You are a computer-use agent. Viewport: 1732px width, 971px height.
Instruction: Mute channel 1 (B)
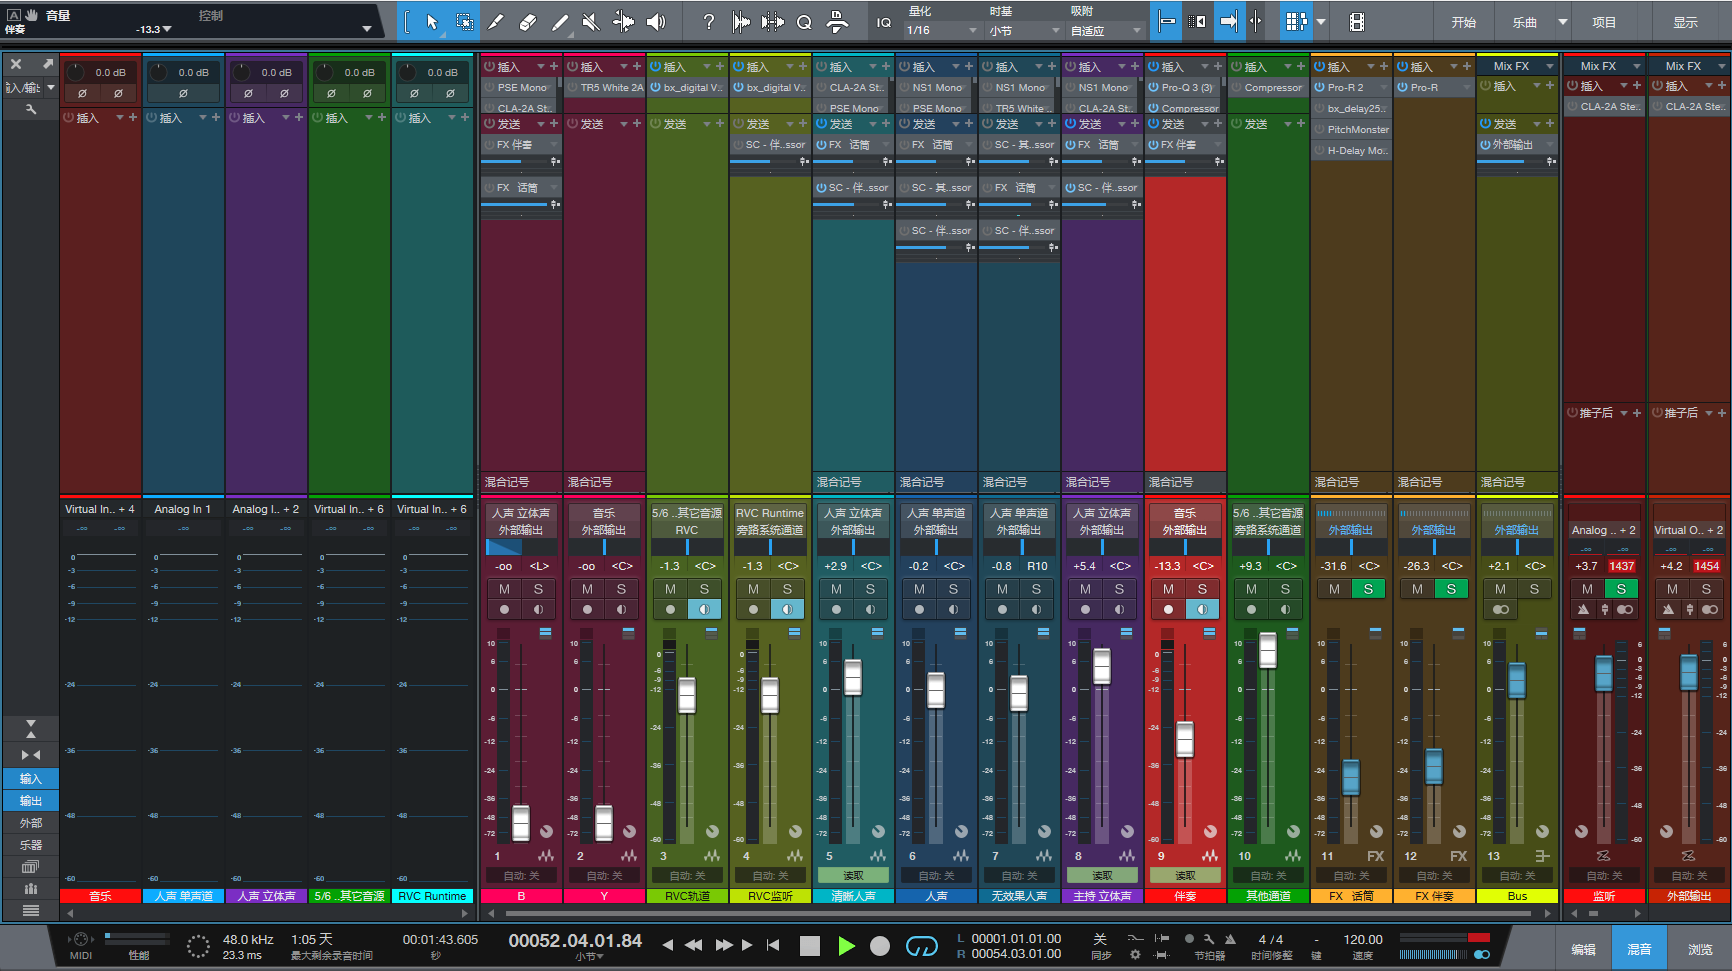(504, 589)
